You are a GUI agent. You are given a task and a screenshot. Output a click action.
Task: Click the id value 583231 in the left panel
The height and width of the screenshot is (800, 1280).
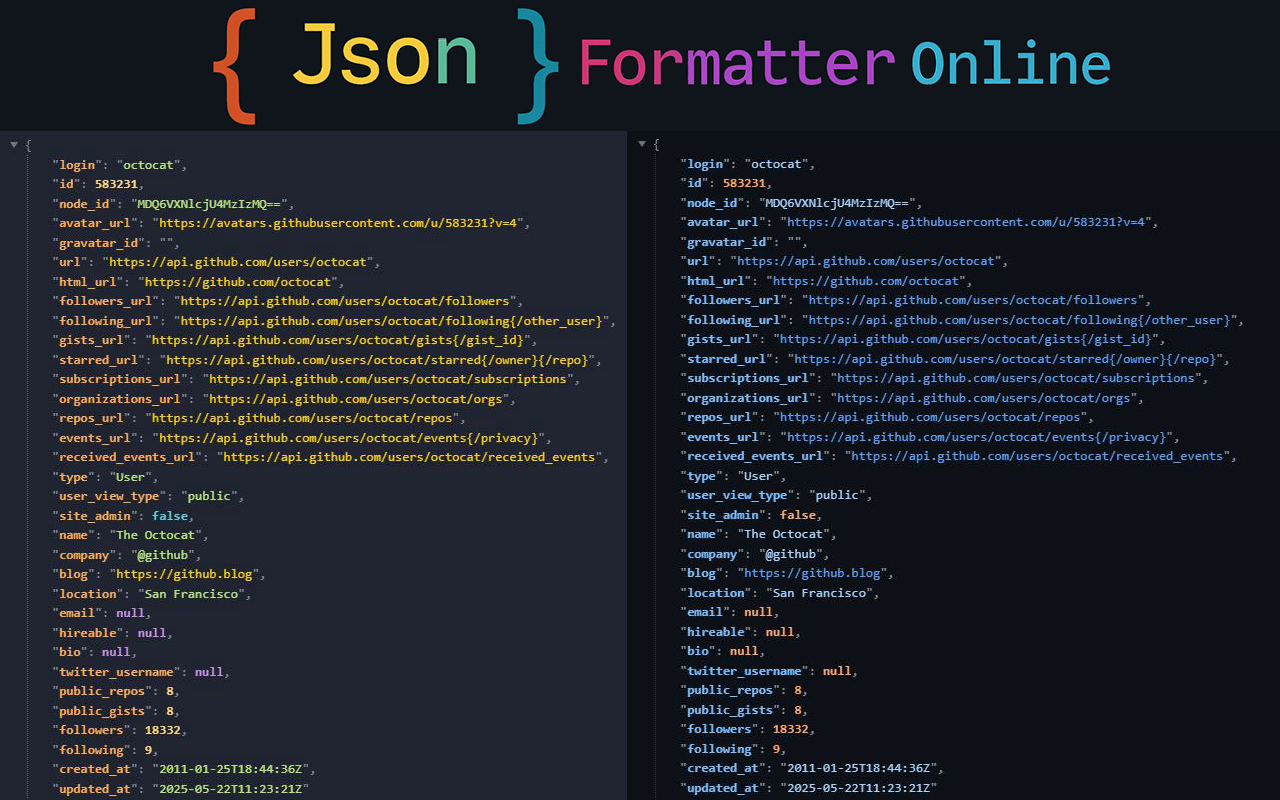116,184
